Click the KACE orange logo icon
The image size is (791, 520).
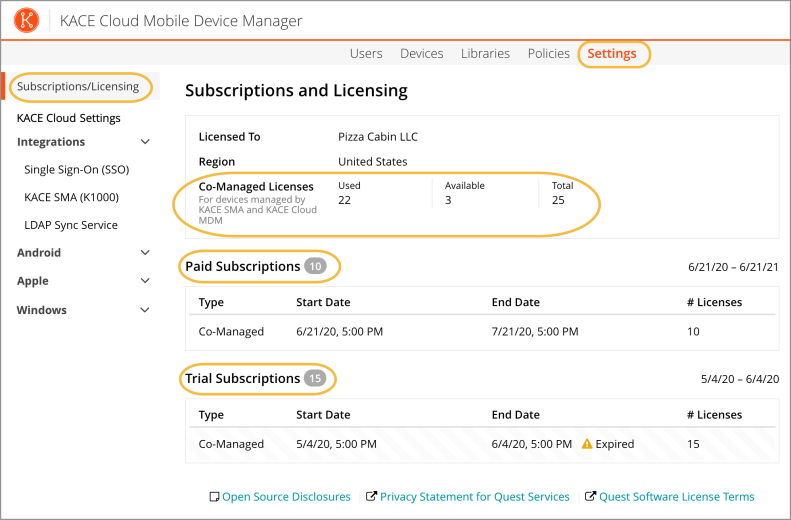[26, 20]
